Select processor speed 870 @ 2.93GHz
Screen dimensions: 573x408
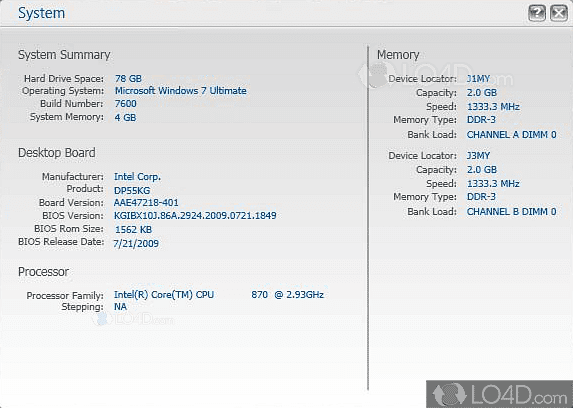(287, 295)
